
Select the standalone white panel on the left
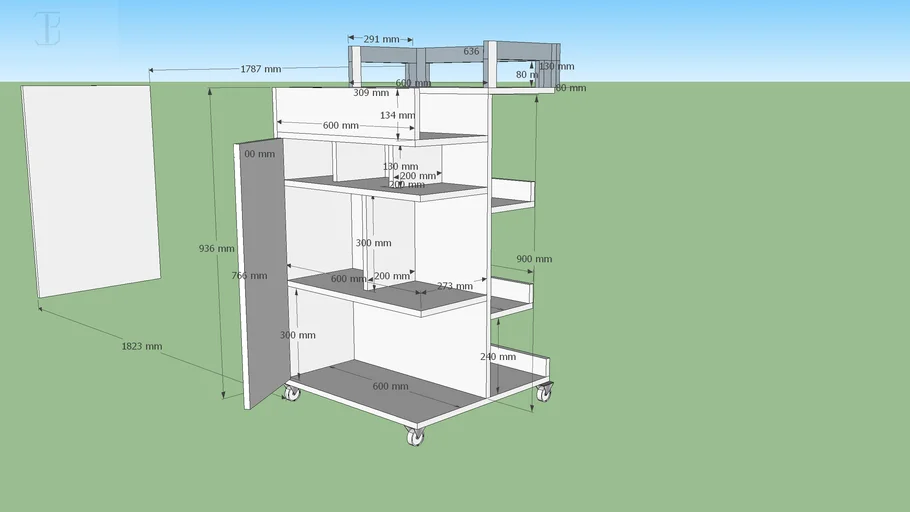click(92, 190)
